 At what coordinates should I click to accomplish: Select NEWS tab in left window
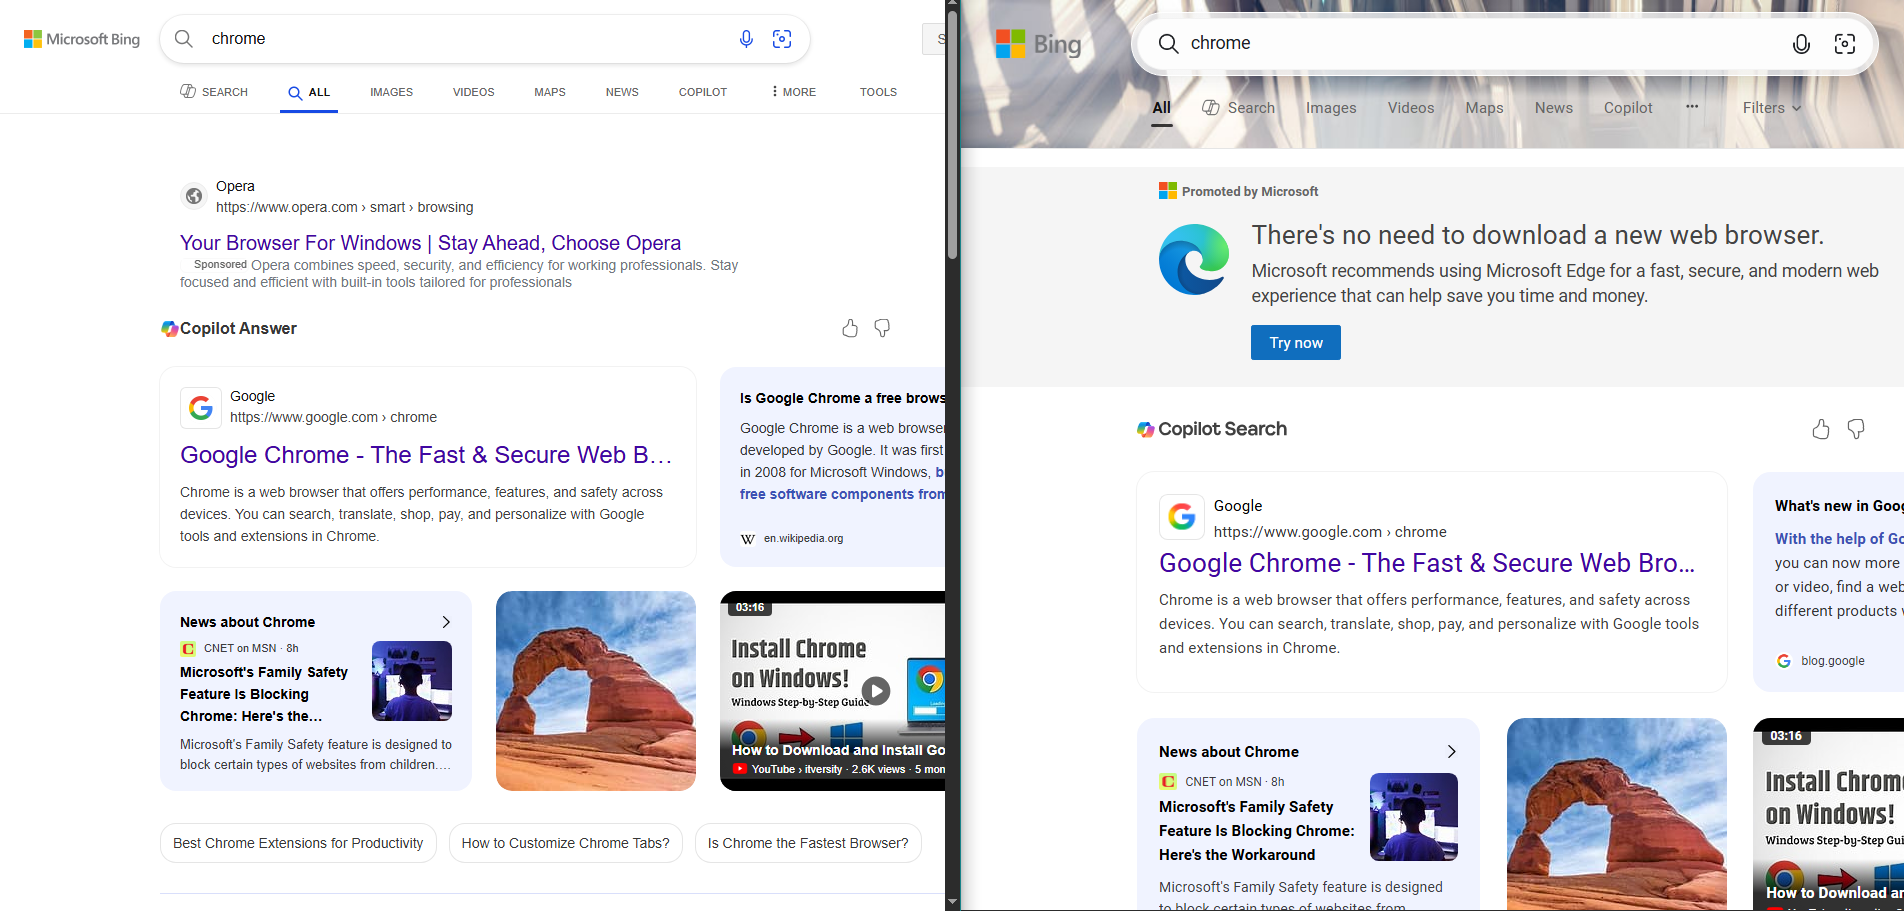pos(622,92)
